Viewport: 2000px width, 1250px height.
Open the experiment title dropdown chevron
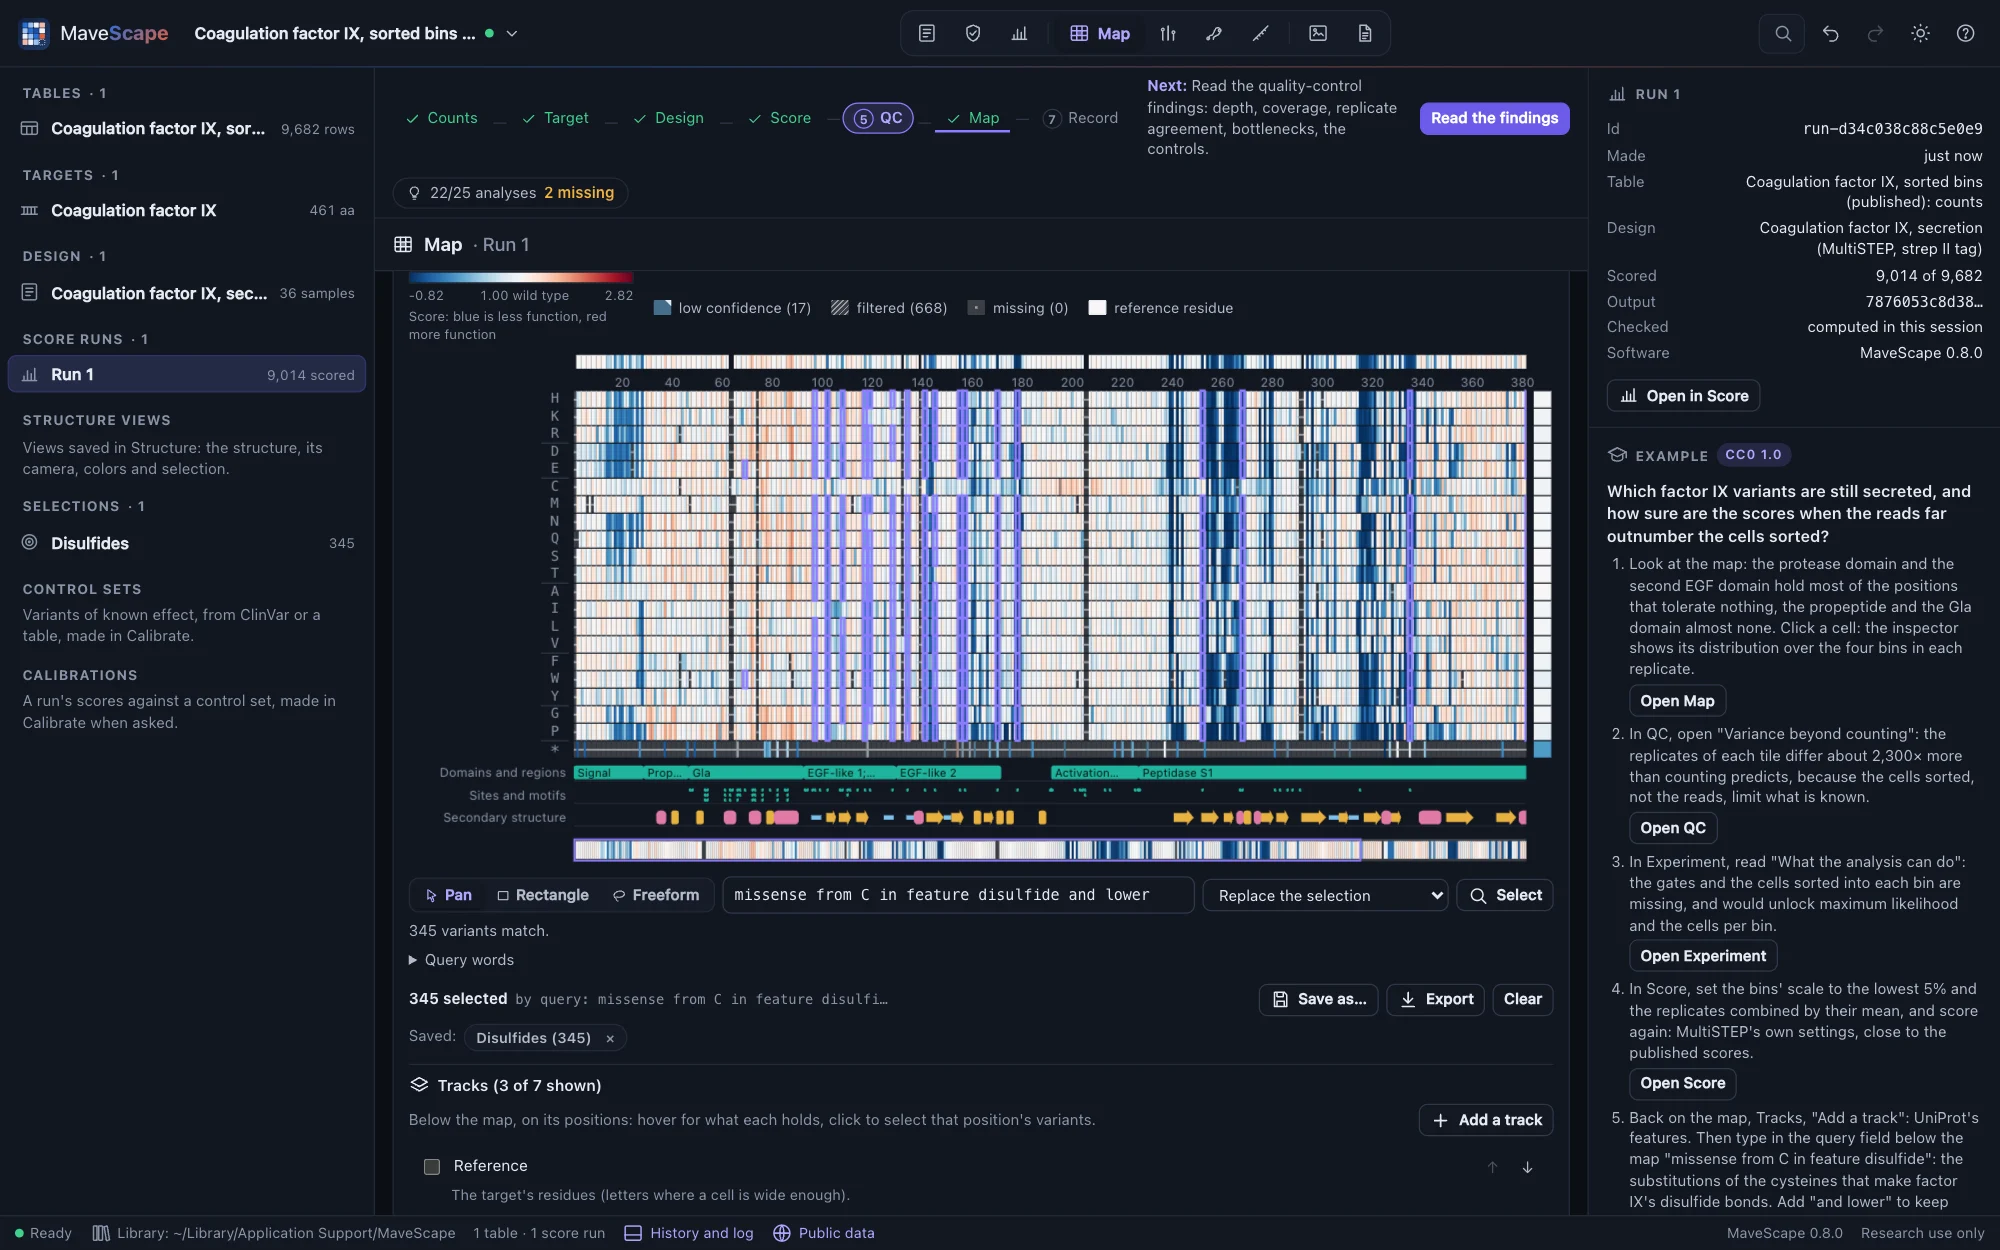pyautogui.click(x=512, y=33)
